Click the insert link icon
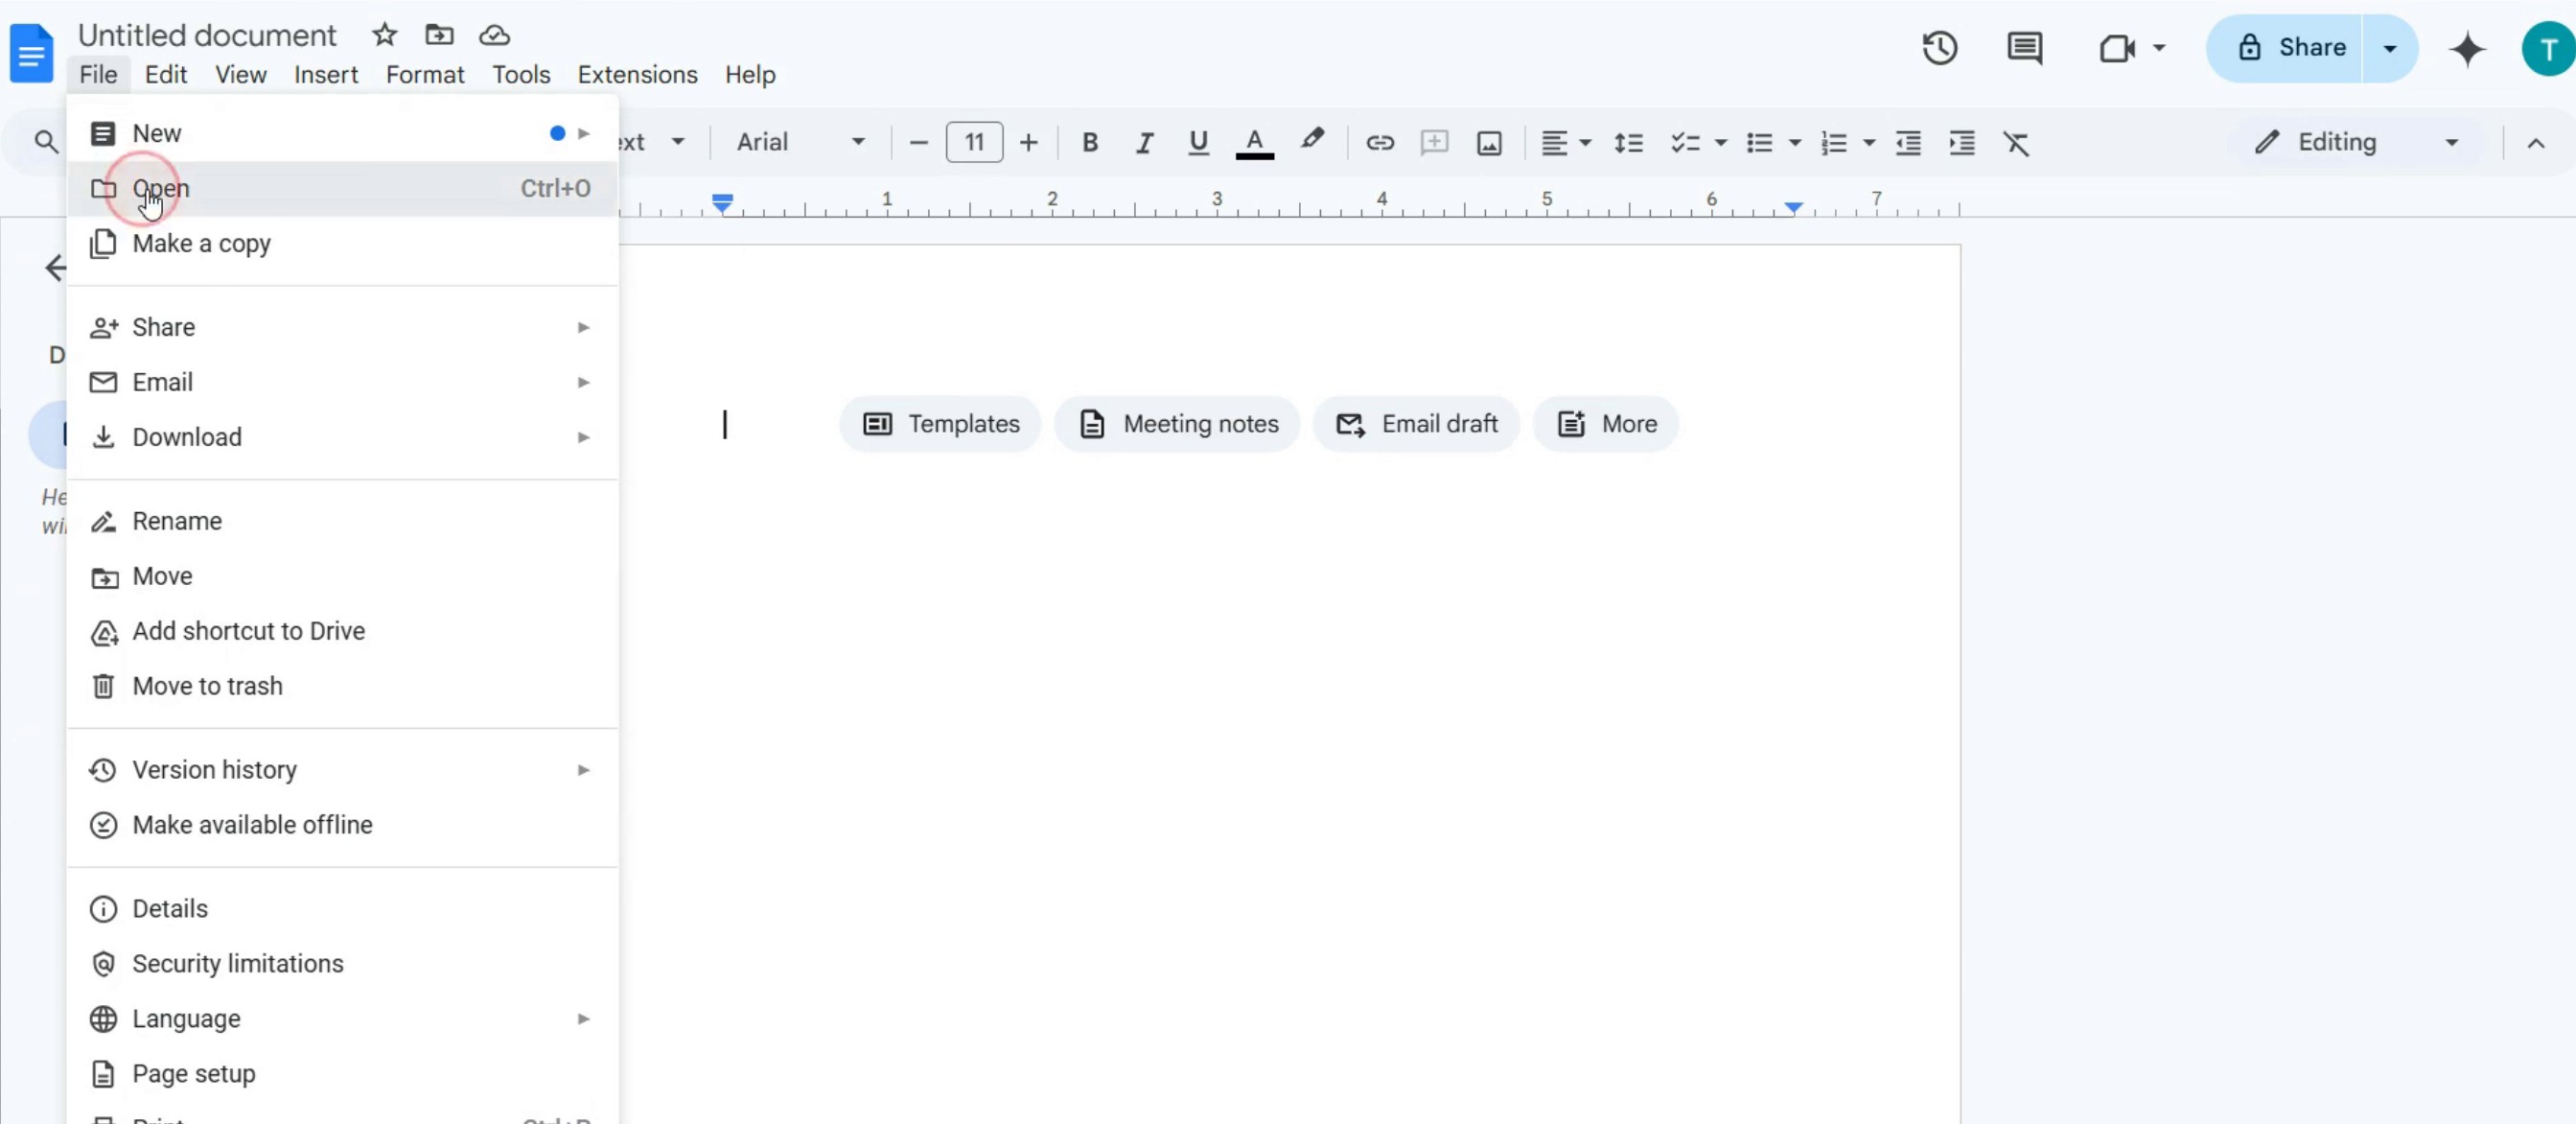2576x1124 pixels. point(1380,143)
